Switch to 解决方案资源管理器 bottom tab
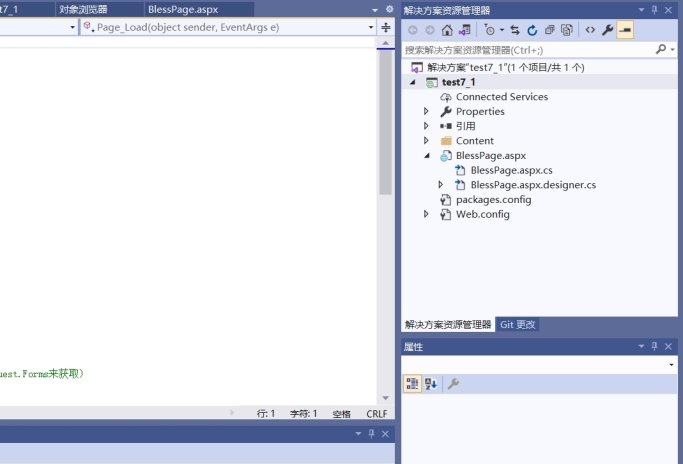The image size is (683, 464). [448, 325]
